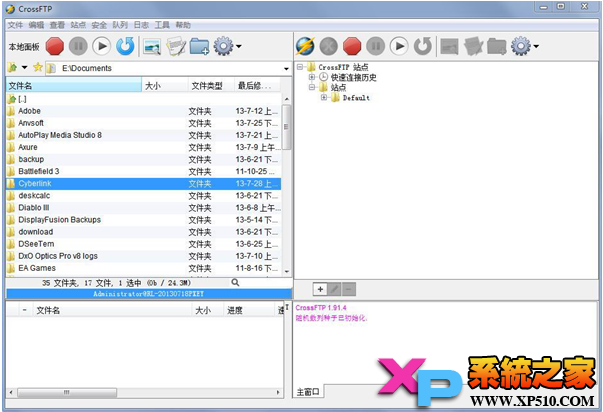Click the view image icon in local toolbar
Image resolution: width=603 pixels, height=412 pixels.
(152, 47)
